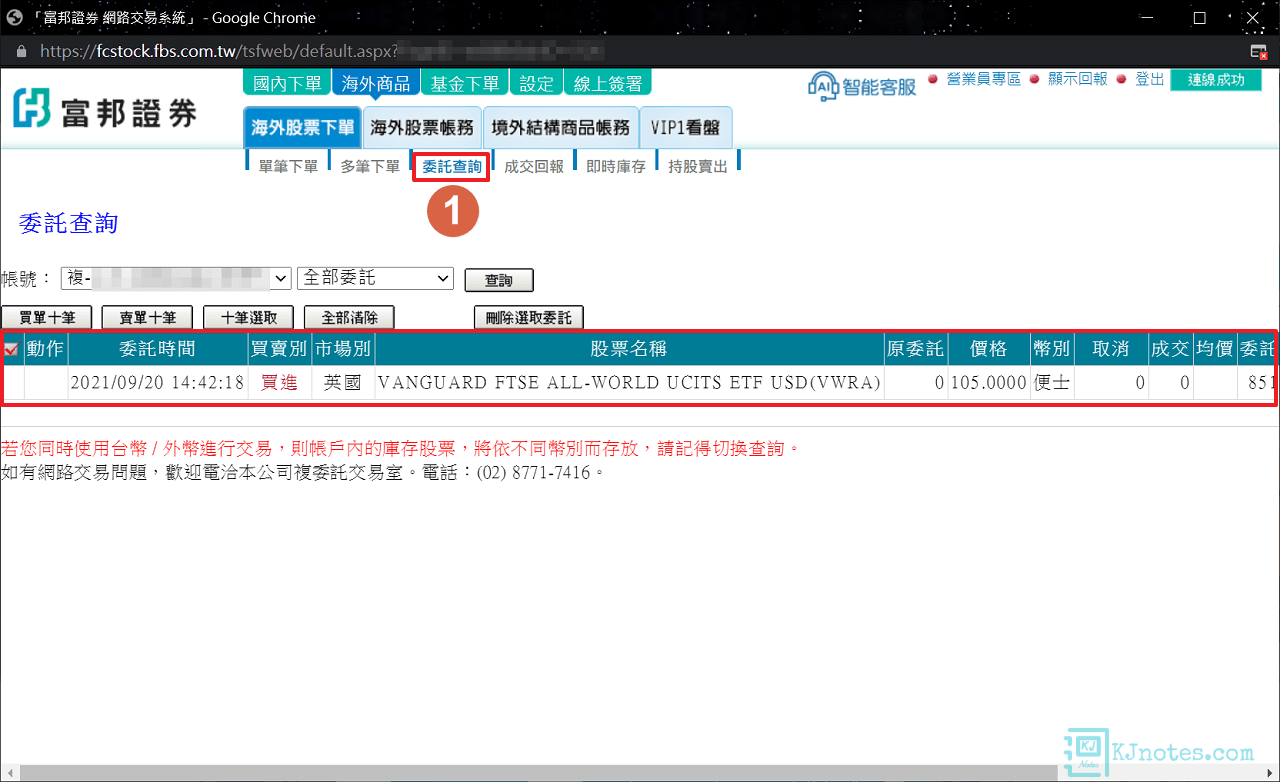Image resolution: width=1280 pixels, height=782 pixels.
Task: Open the 顯示回報 link
Action: tap(1078, 79)
